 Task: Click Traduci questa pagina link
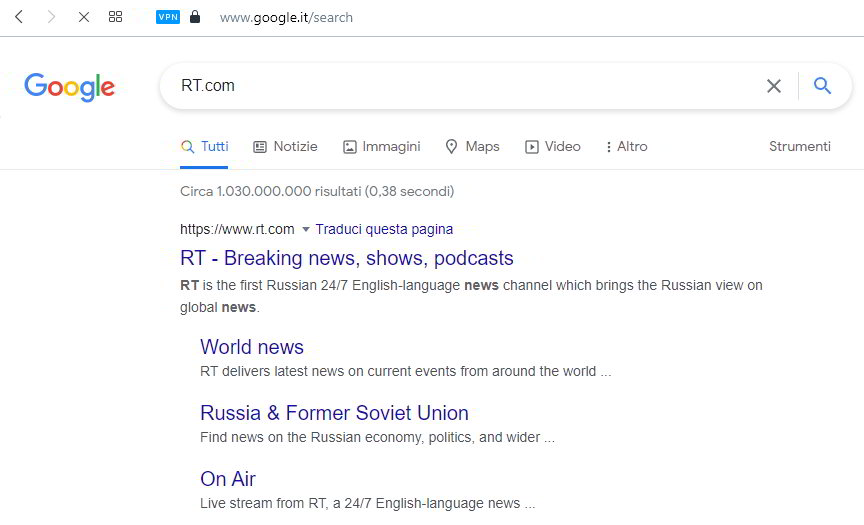click(x=384, y=229)
